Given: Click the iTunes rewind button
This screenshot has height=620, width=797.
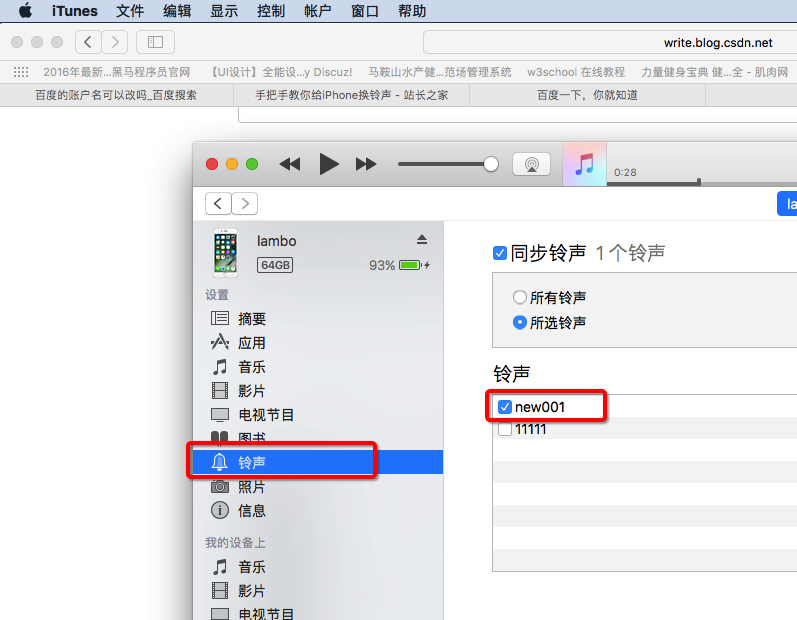Looking at the screenshot, I should pos(290,164).
